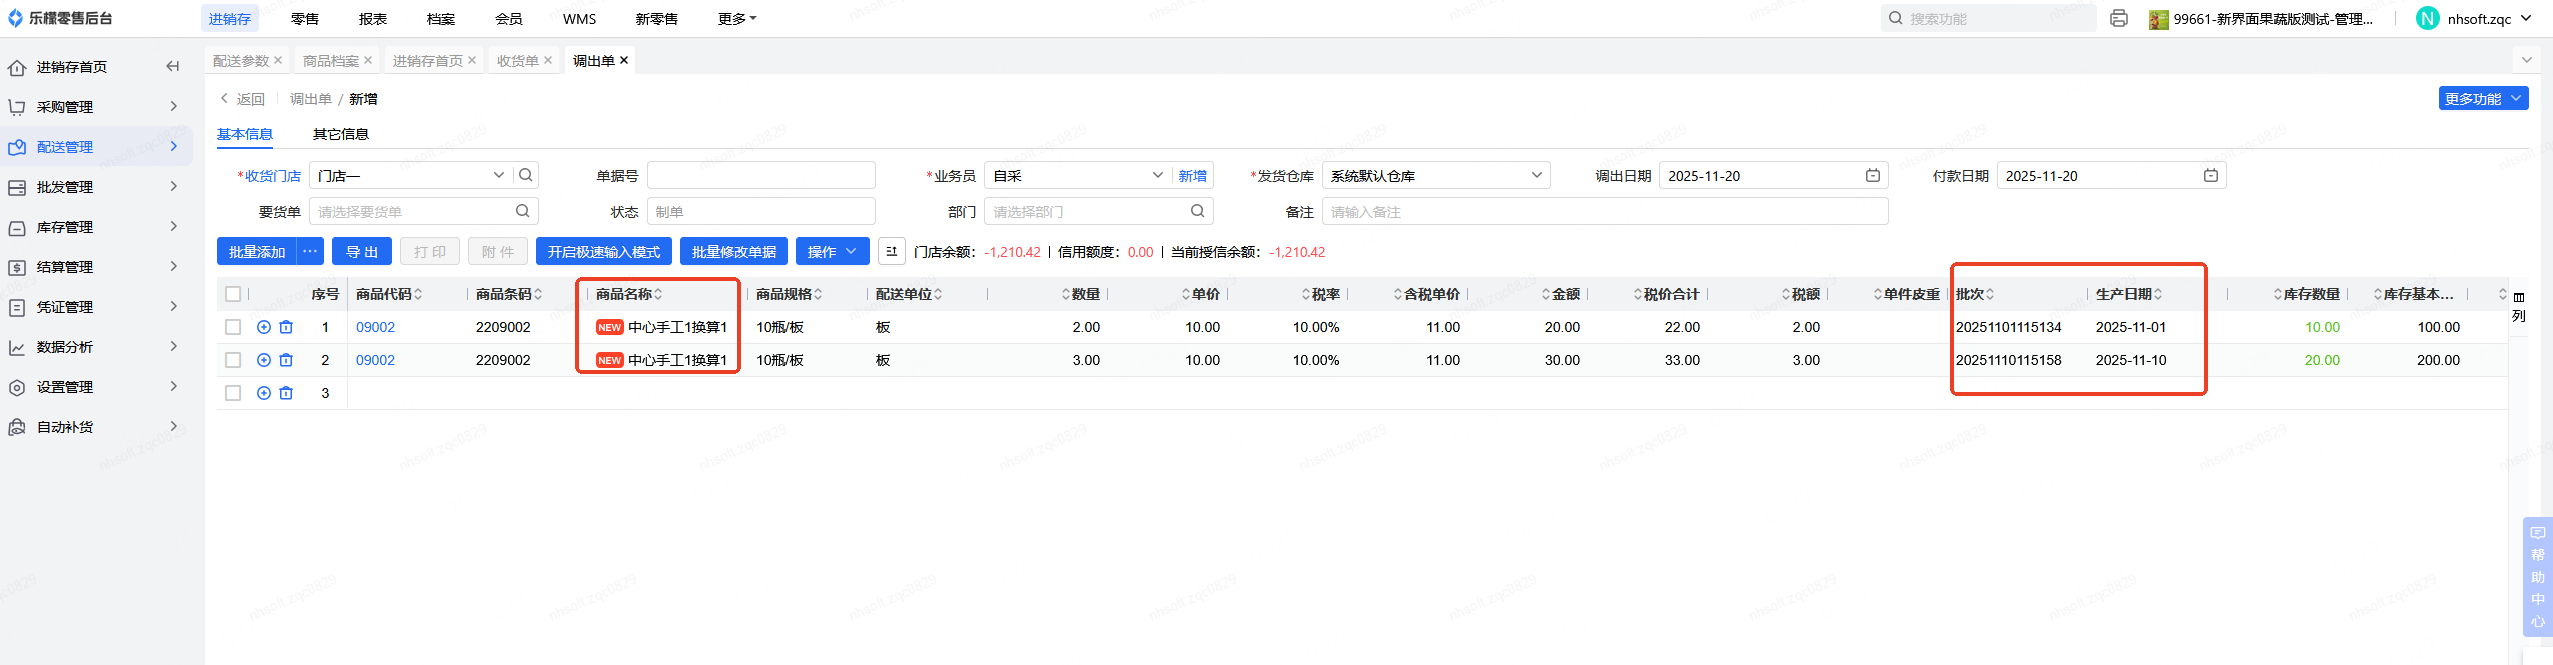
Task: Tick the checkbox for row 1
Action: coord(233,327)
